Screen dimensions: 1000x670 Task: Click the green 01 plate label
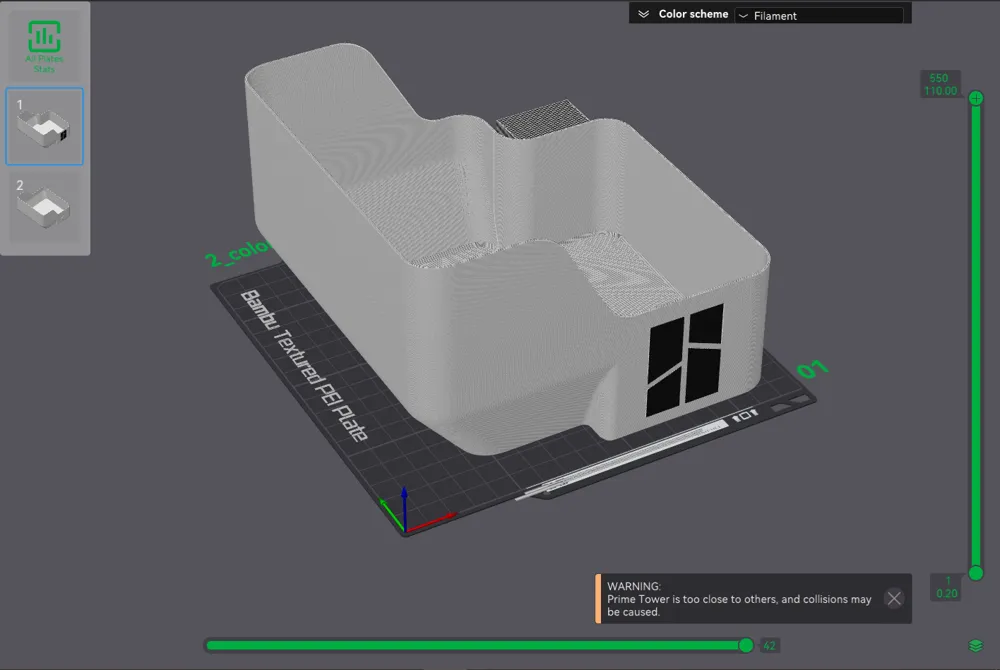(x=812, y=369)
